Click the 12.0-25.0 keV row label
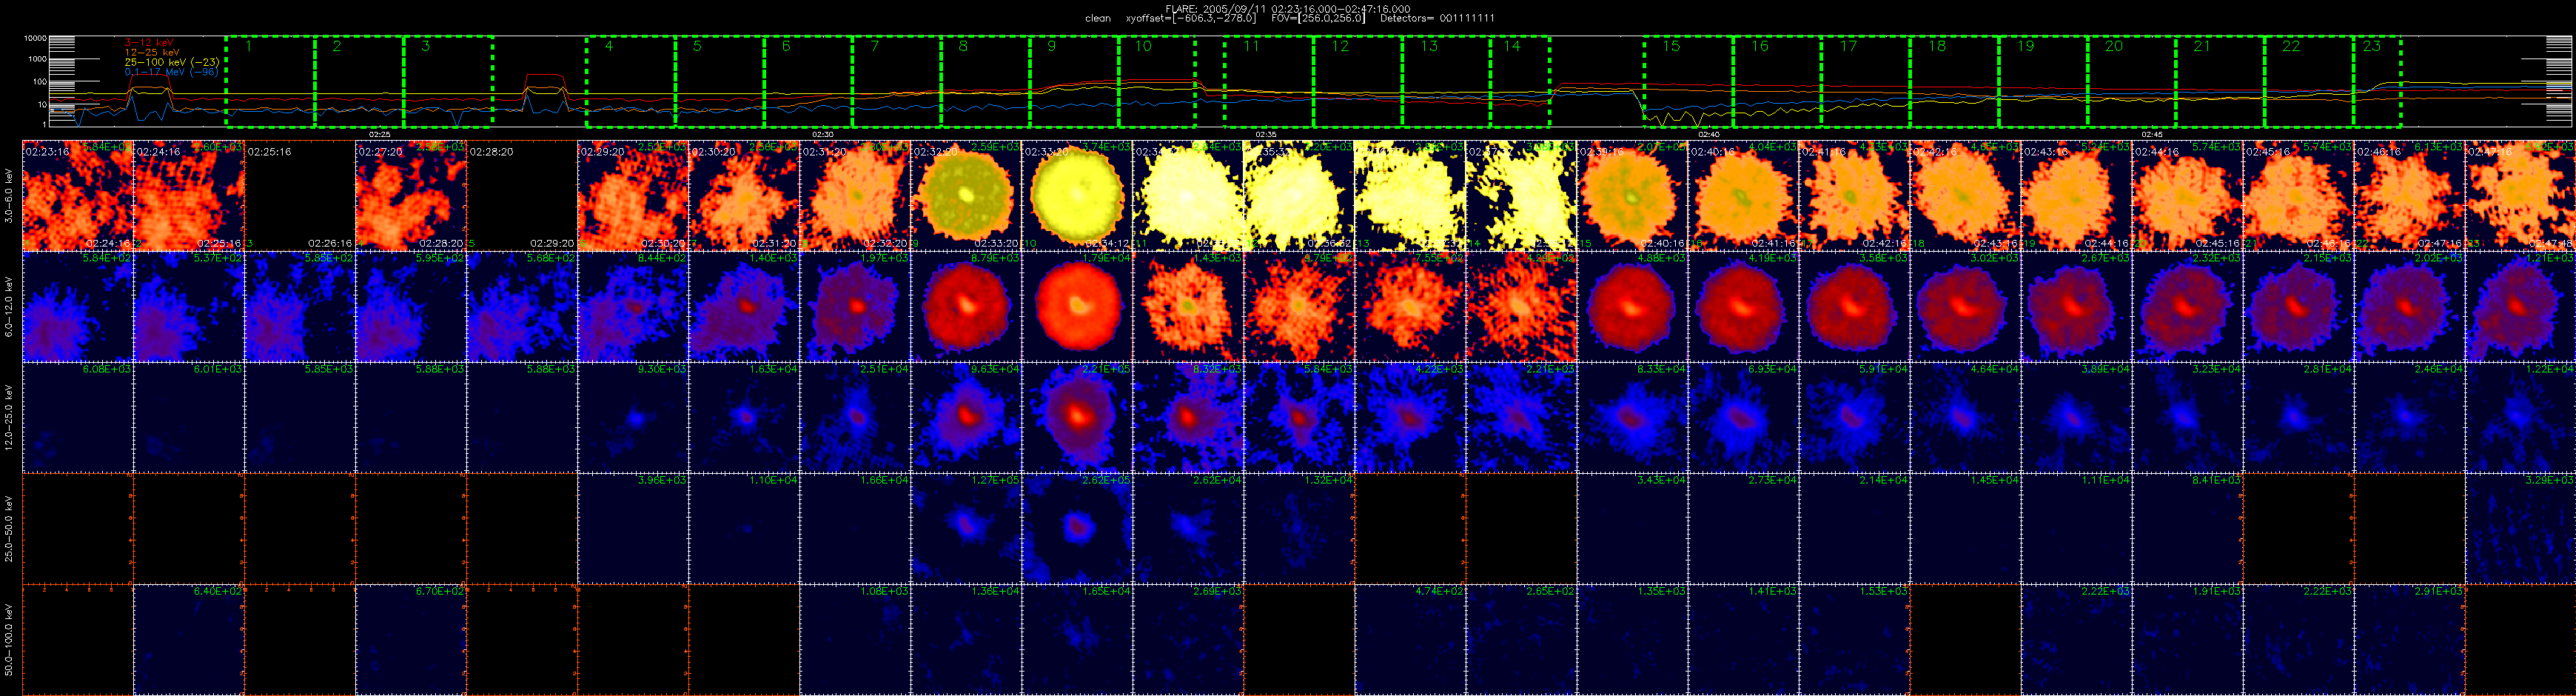The width and height of the screenshot is (2576, 696). [x=10, y=417]
